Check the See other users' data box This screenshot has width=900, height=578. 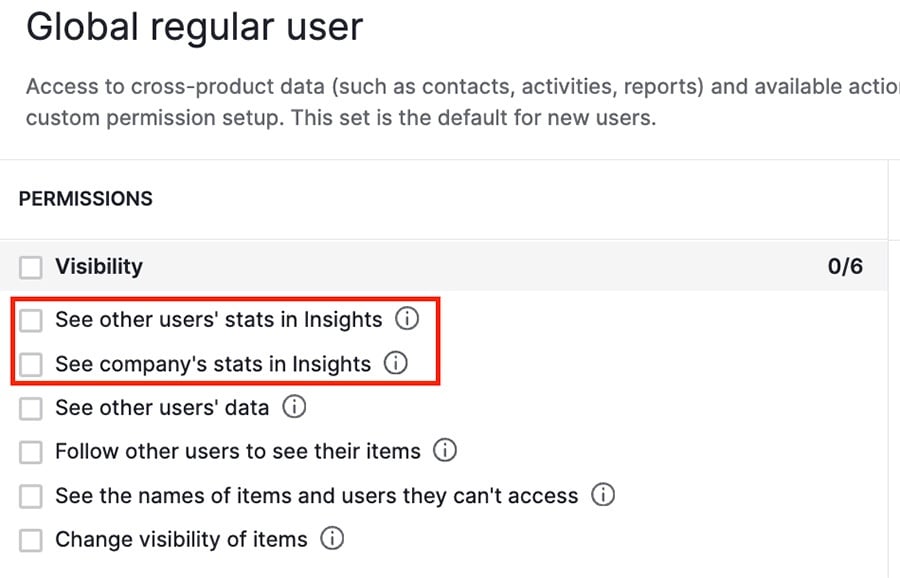click(x=30, y=407)
